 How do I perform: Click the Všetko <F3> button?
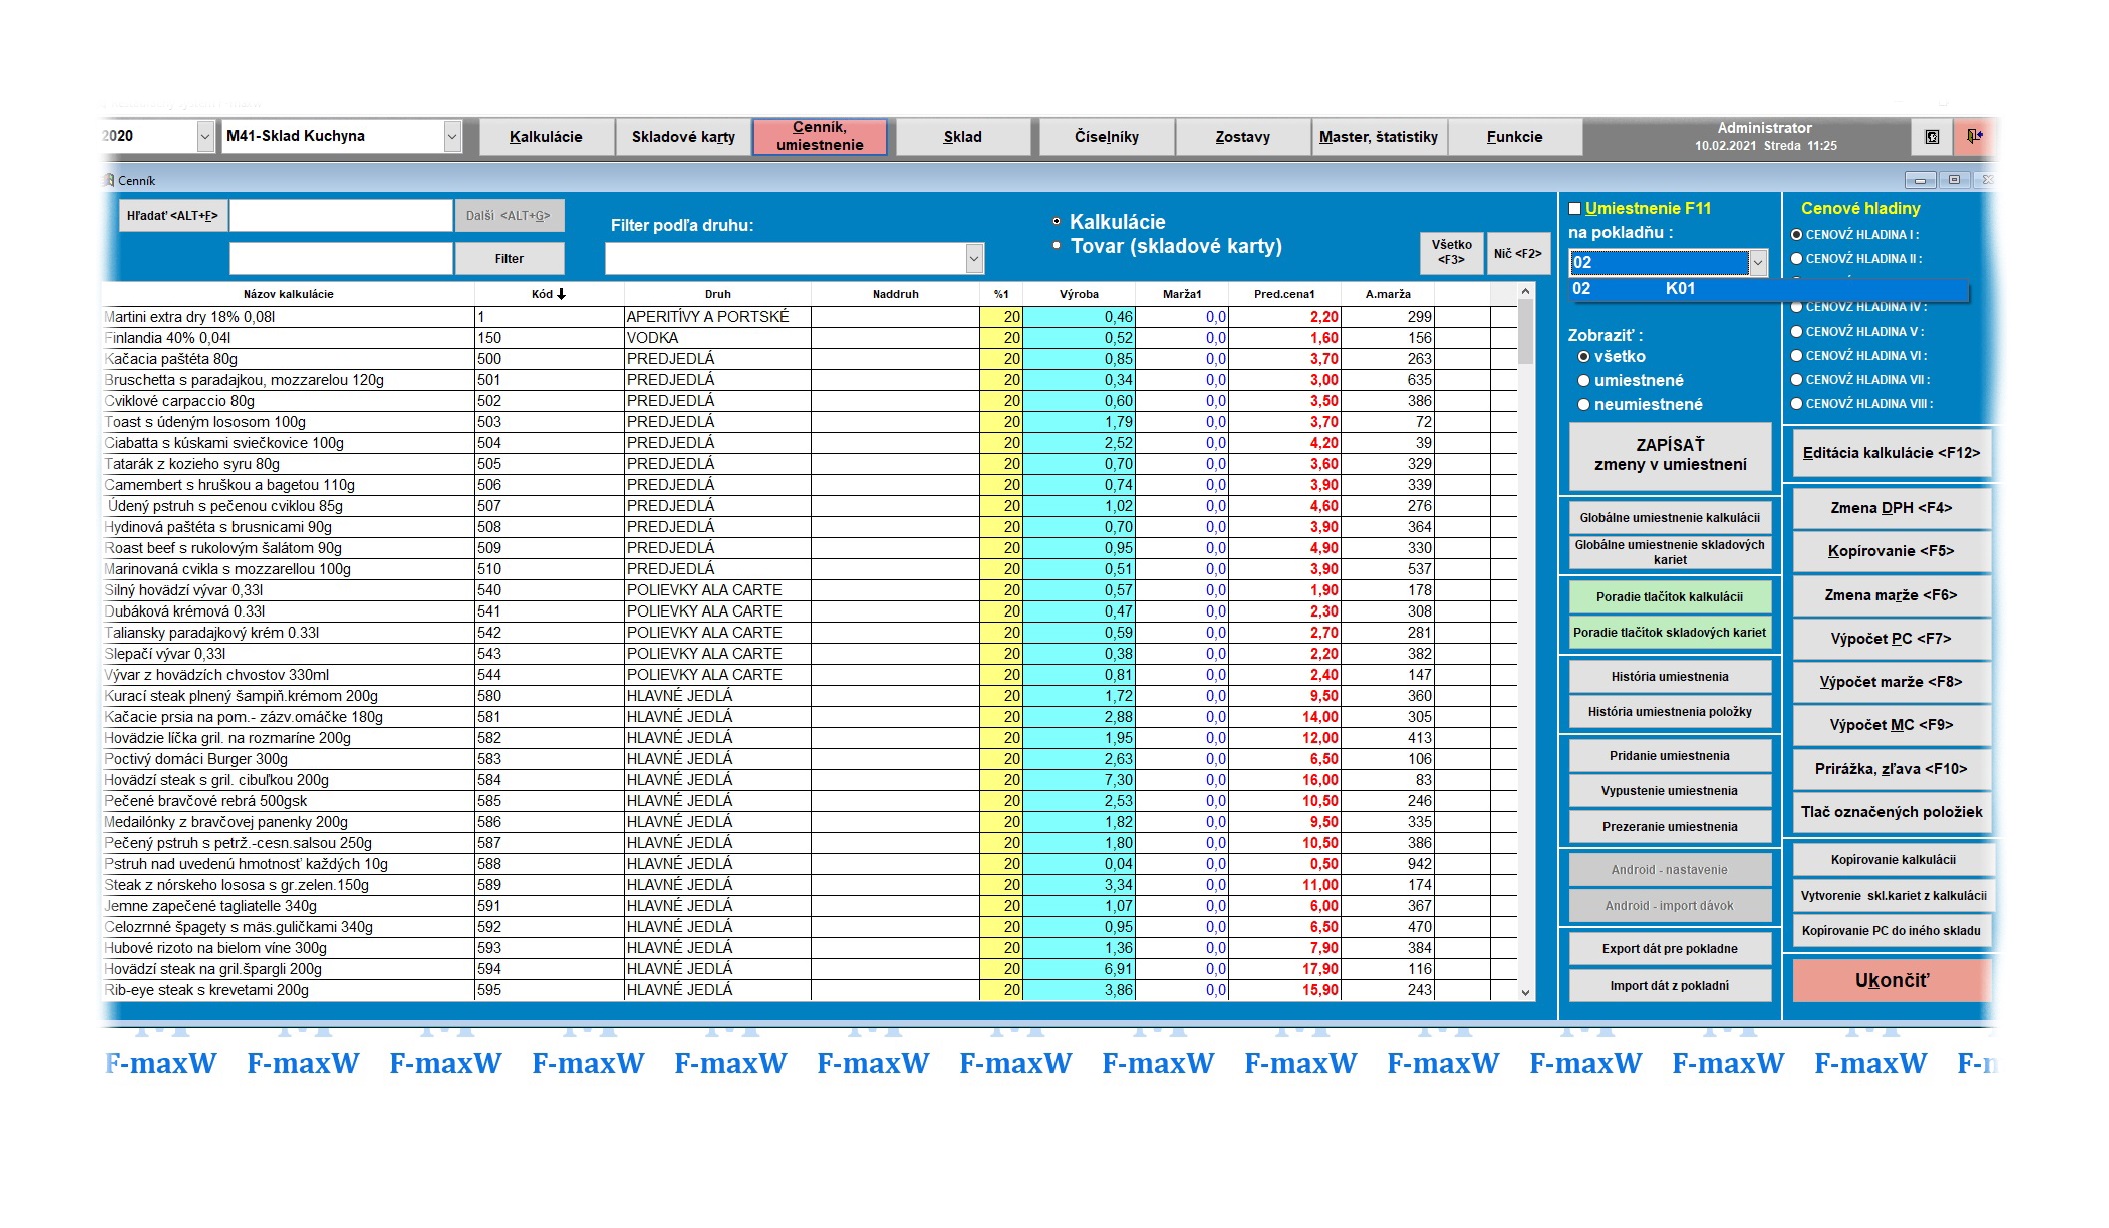click(x=1451, y=252)
